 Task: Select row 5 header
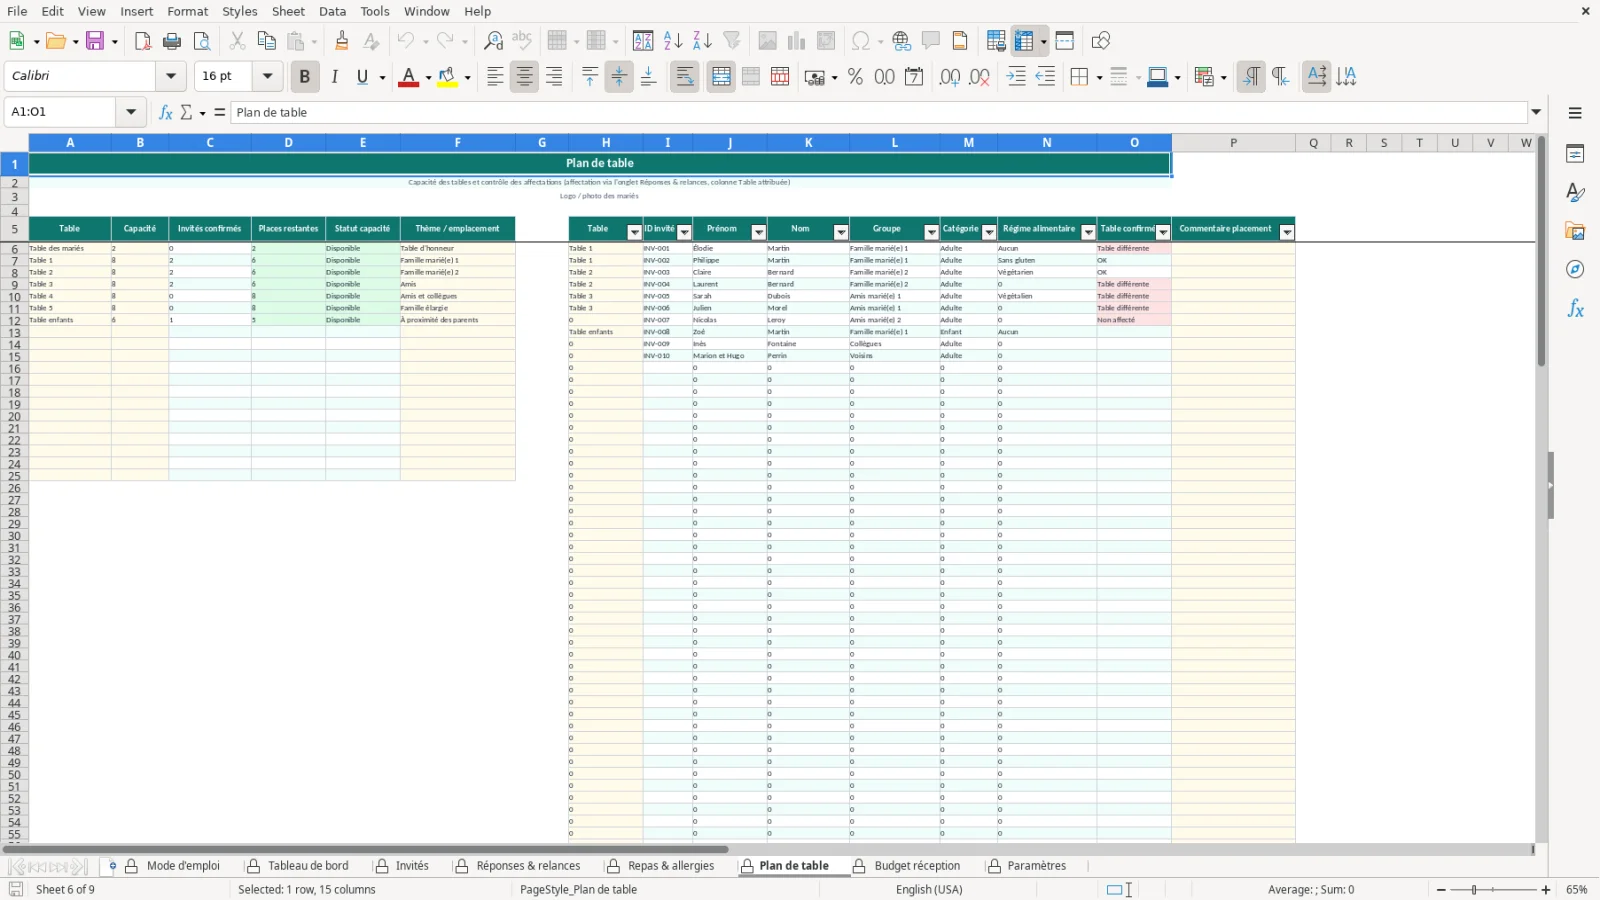tap(14, 229)
